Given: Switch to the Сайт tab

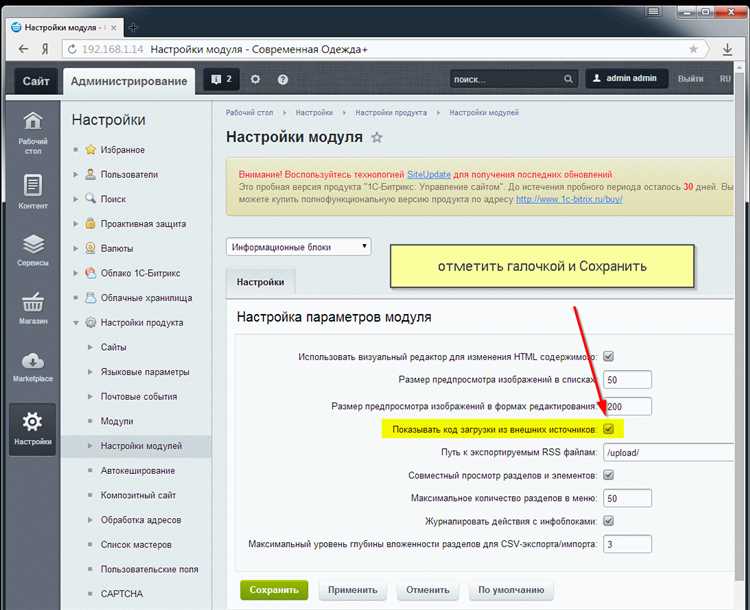Looking at the screenshot, I should [x=36, y=81].
